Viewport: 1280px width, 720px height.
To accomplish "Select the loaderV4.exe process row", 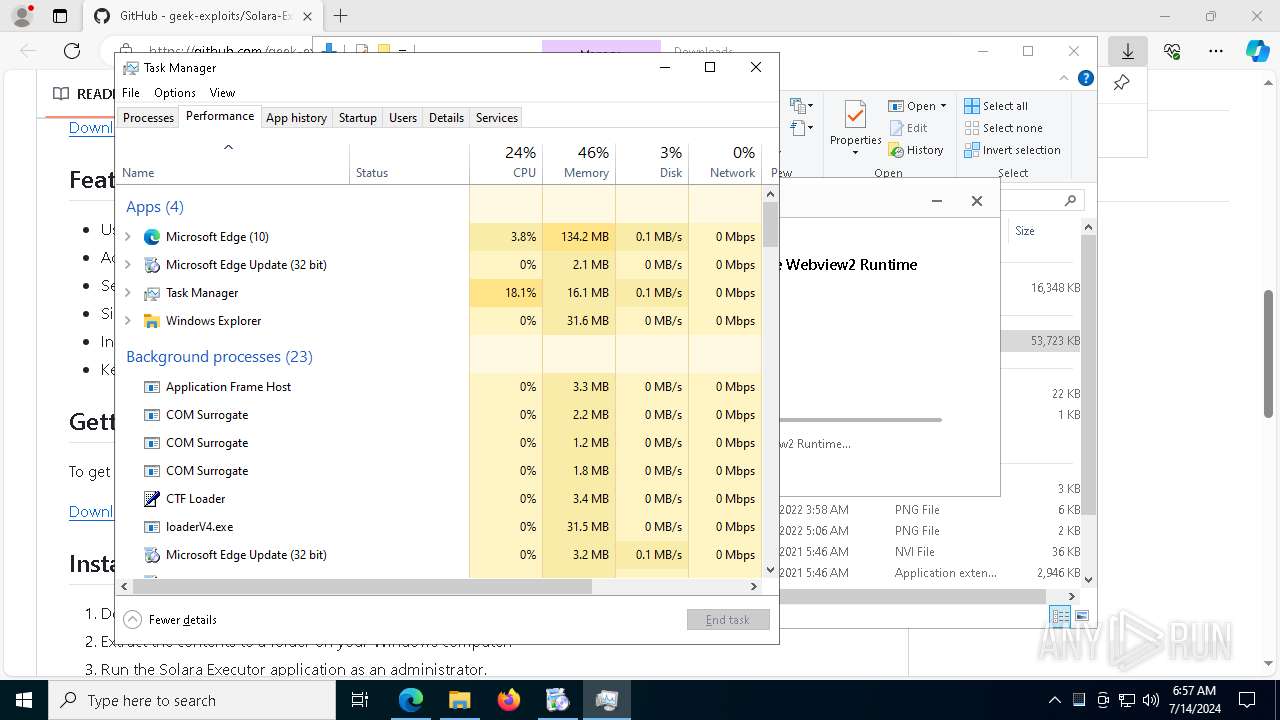I will point(439,527).
